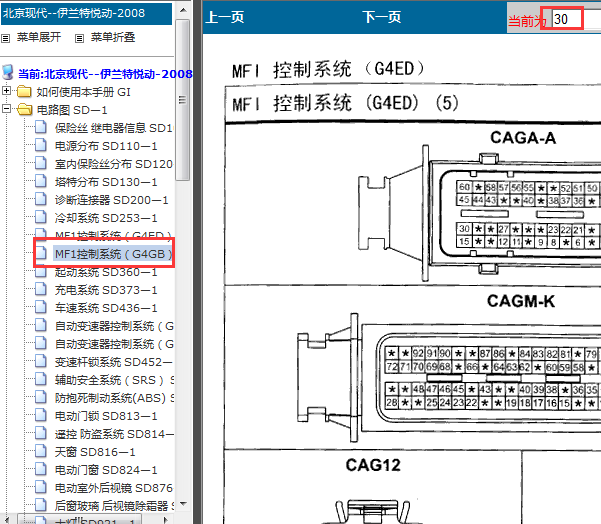Click page icon beside 天窗 SD816-1
Image resolution: width=601 pixels, height=524 pixels.
point(41,451)
